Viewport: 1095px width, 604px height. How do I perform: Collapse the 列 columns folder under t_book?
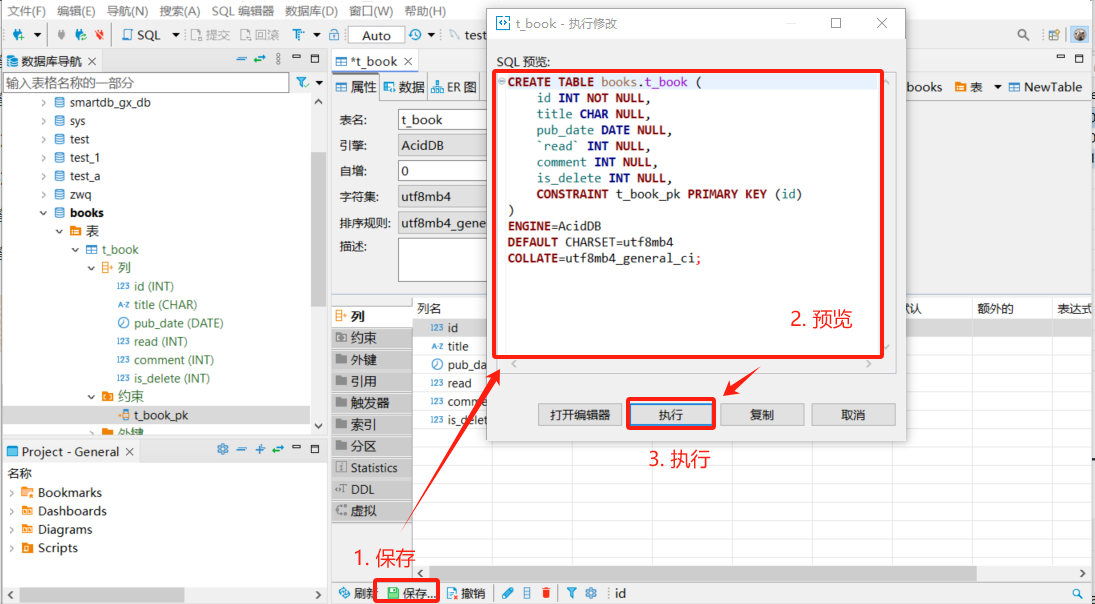(91, 268)
